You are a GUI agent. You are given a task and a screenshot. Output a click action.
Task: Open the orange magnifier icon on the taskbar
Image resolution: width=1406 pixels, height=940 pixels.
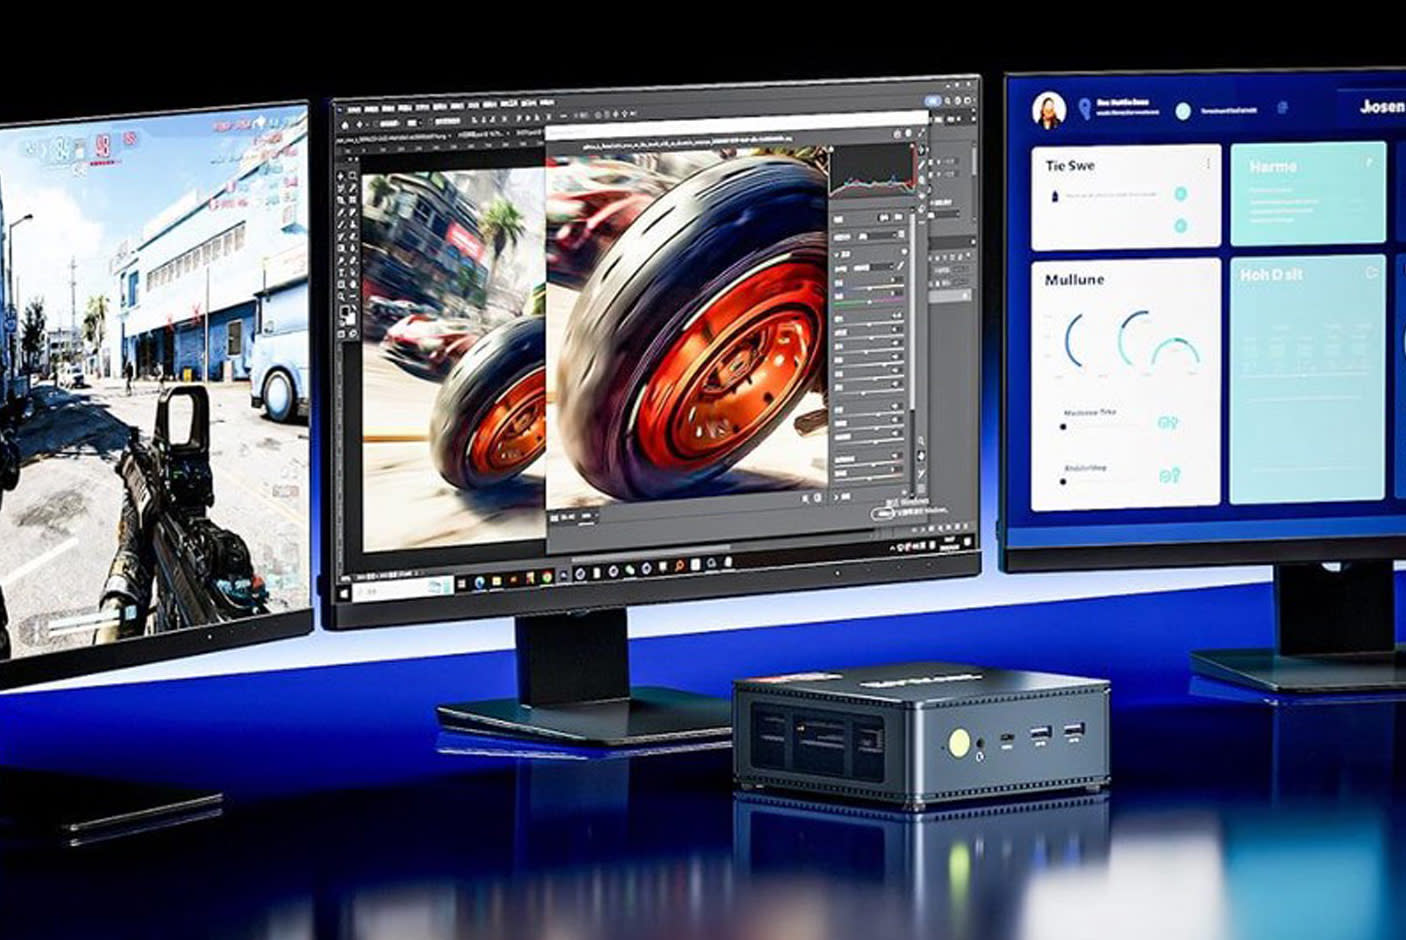[x=679, y=566]
